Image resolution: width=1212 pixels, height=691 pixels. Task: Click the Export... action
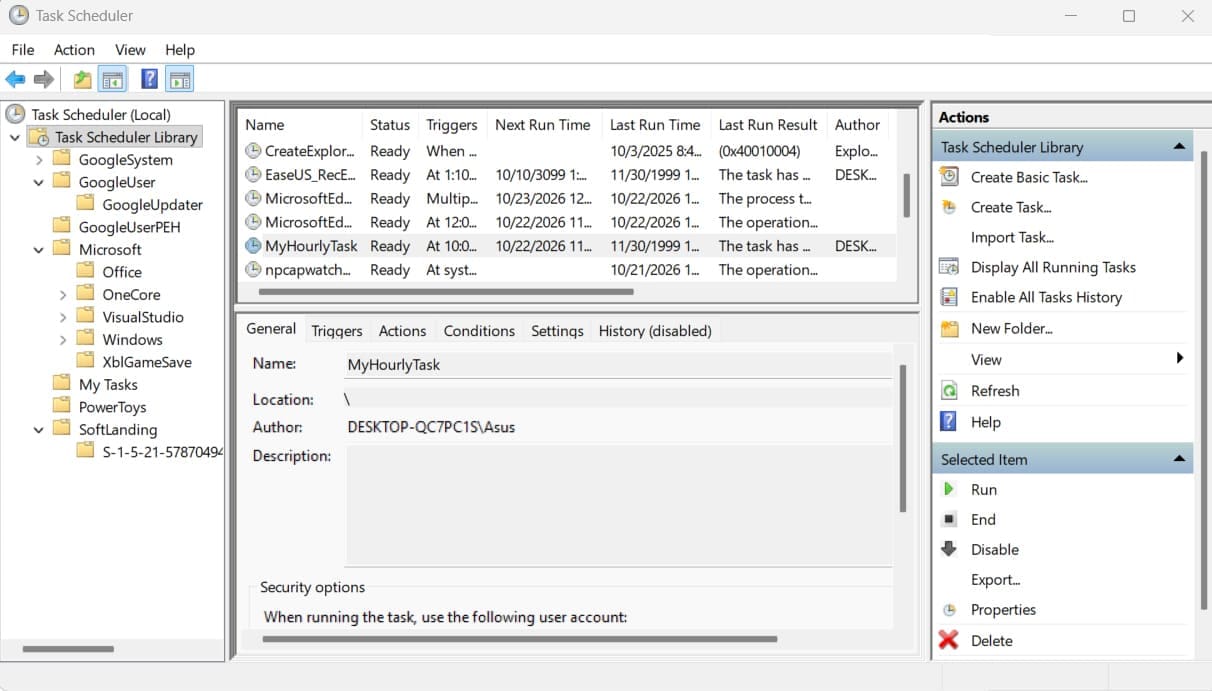click(x=995, y=580)
